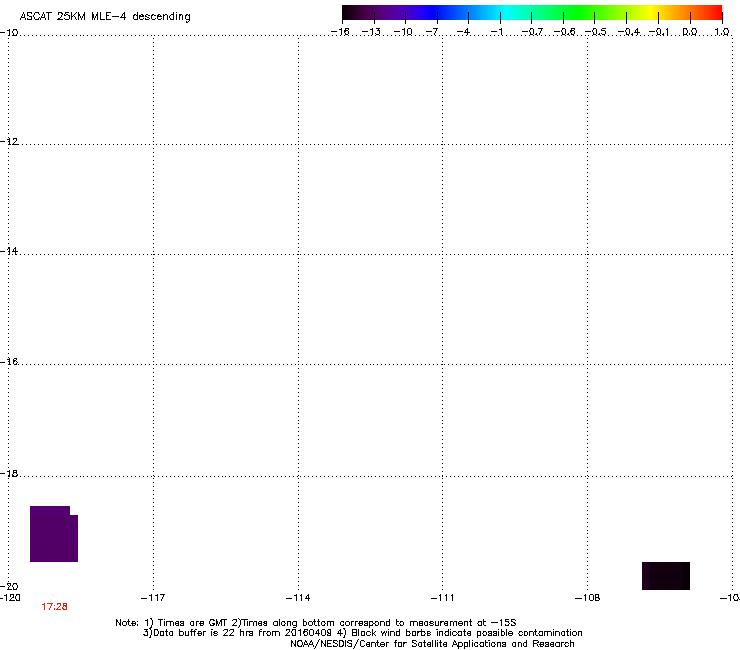This screenshot has height=650, width=740.
Task: Click the color bar label -0.1
Action: click(659, 32)
